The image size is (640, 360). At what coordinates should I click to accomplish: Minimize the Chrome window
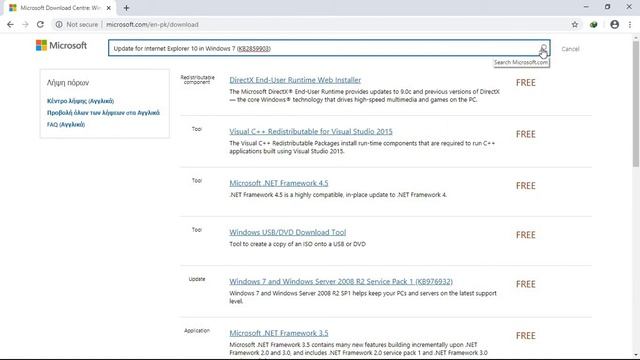586,7
